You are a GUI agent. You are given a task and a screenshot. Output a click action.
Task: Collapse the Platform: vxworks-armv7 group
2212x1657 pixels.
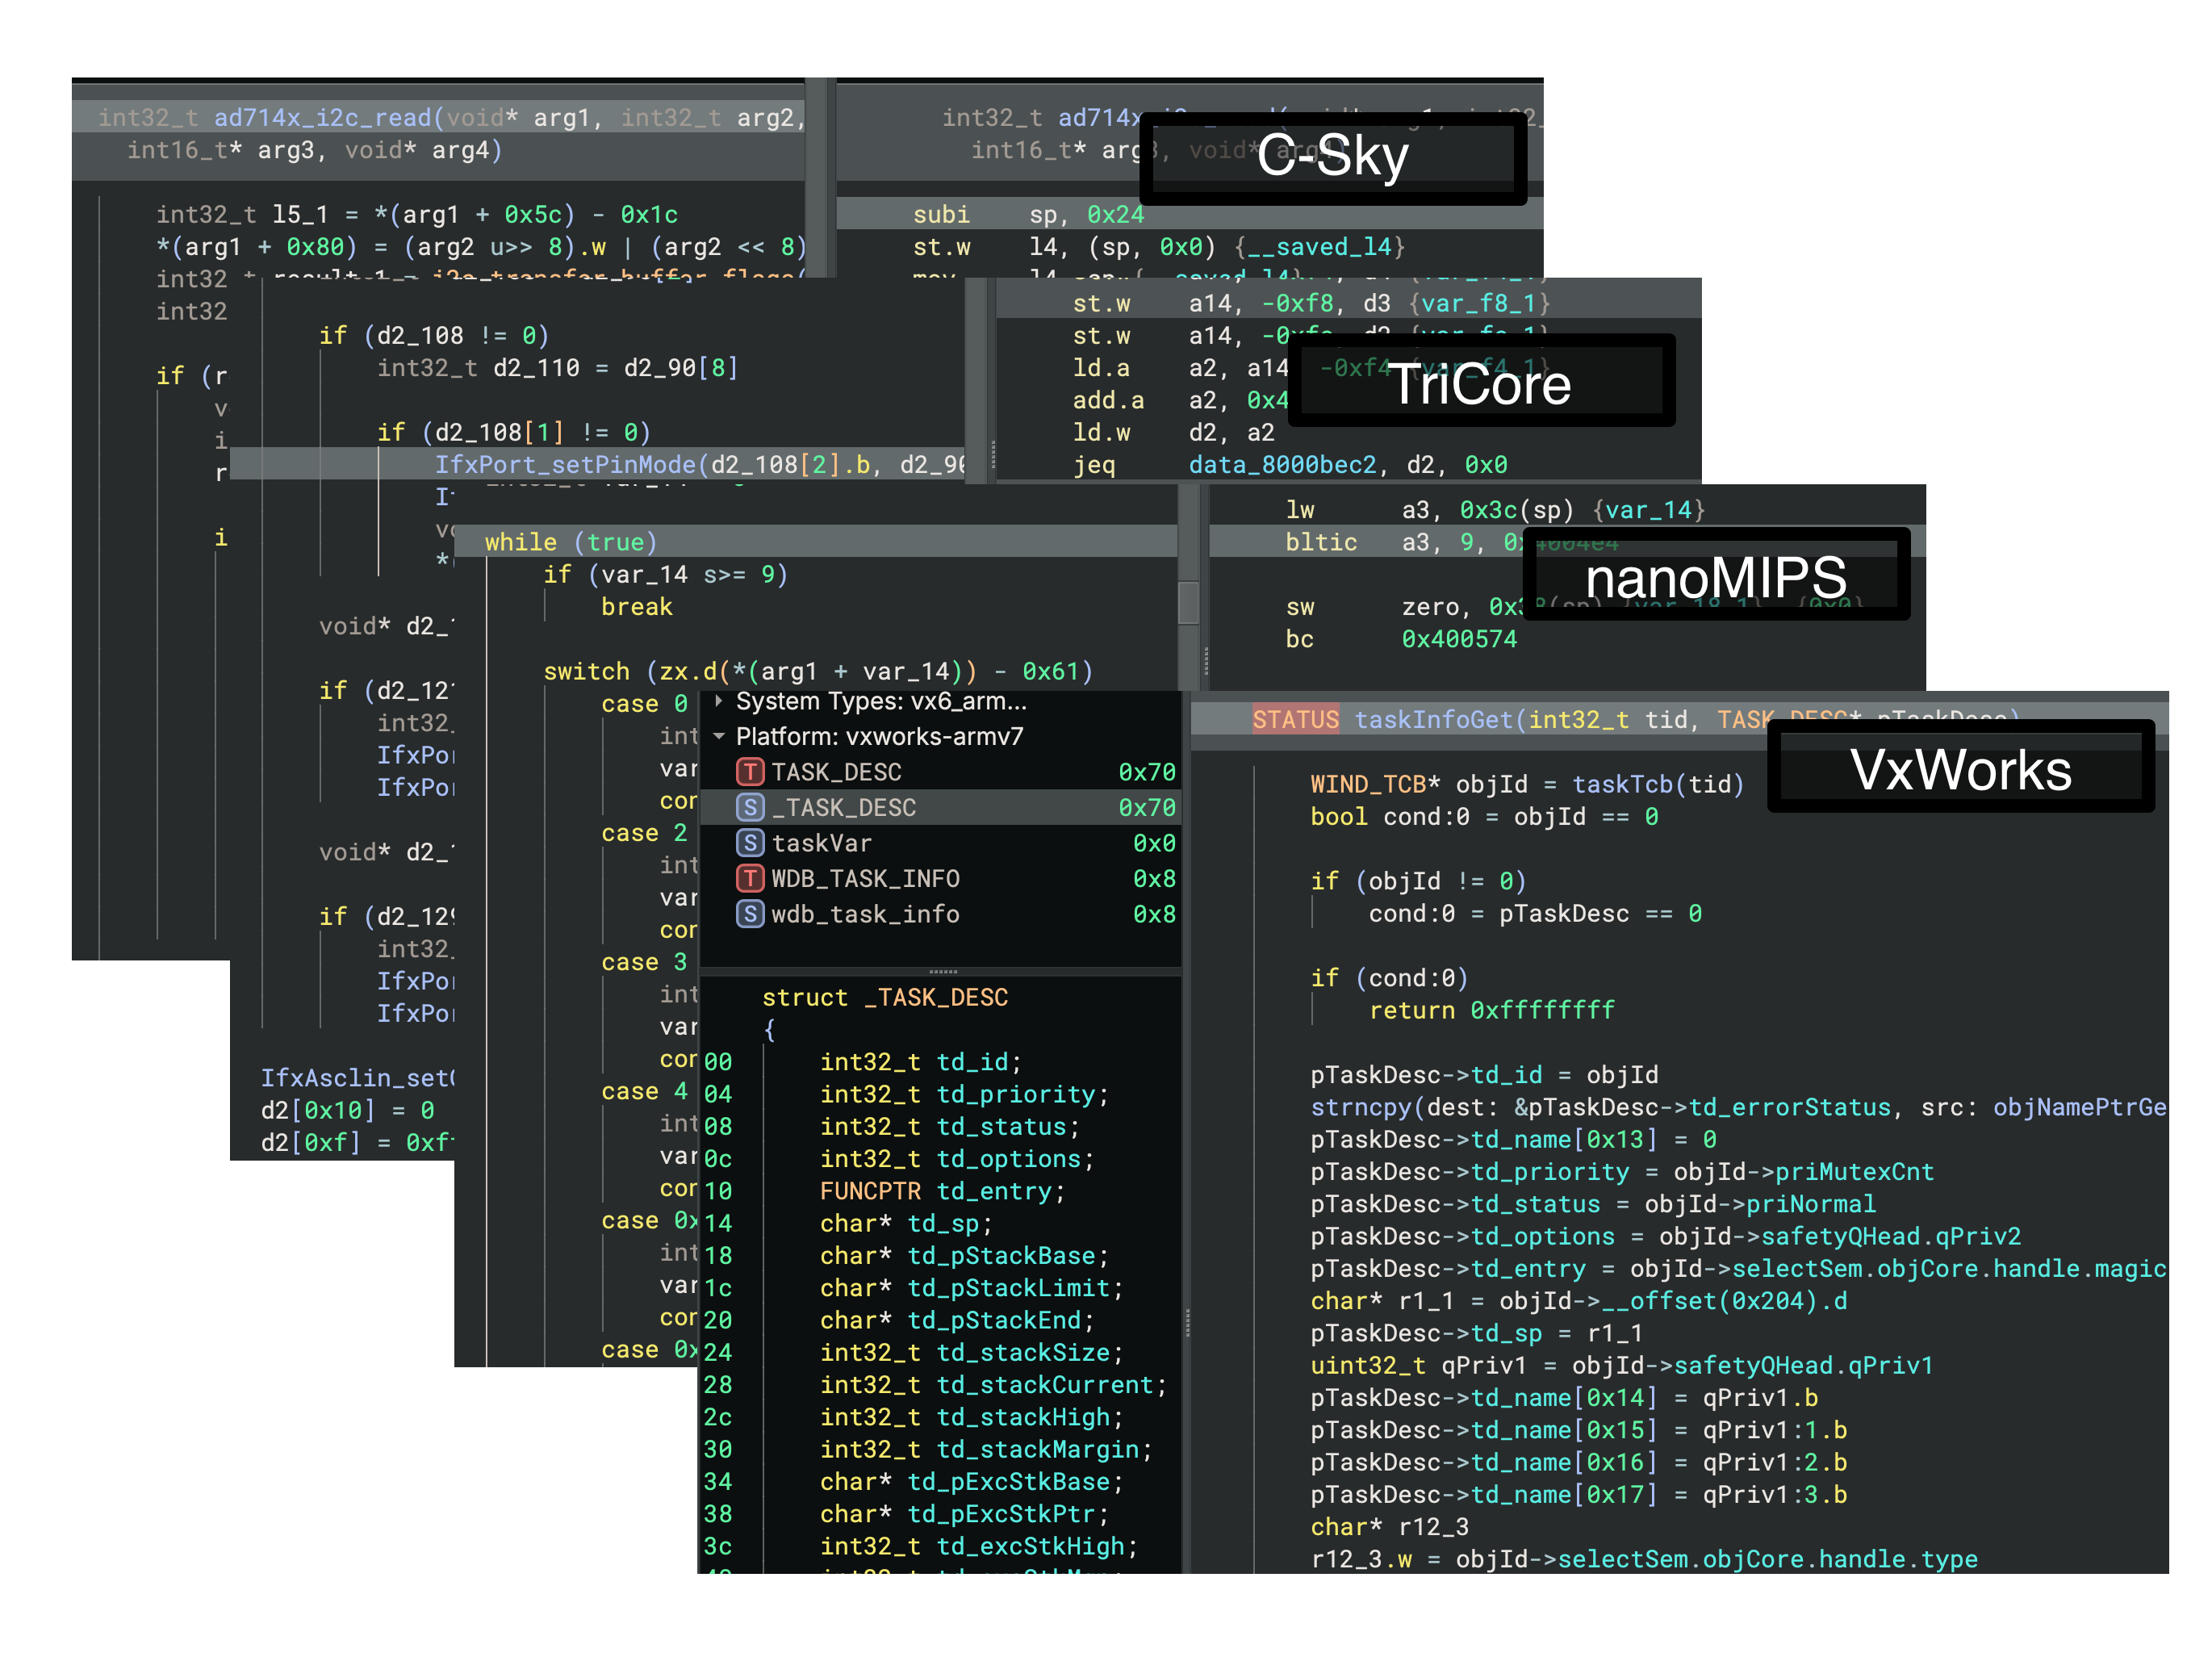(x=718, y=737)
